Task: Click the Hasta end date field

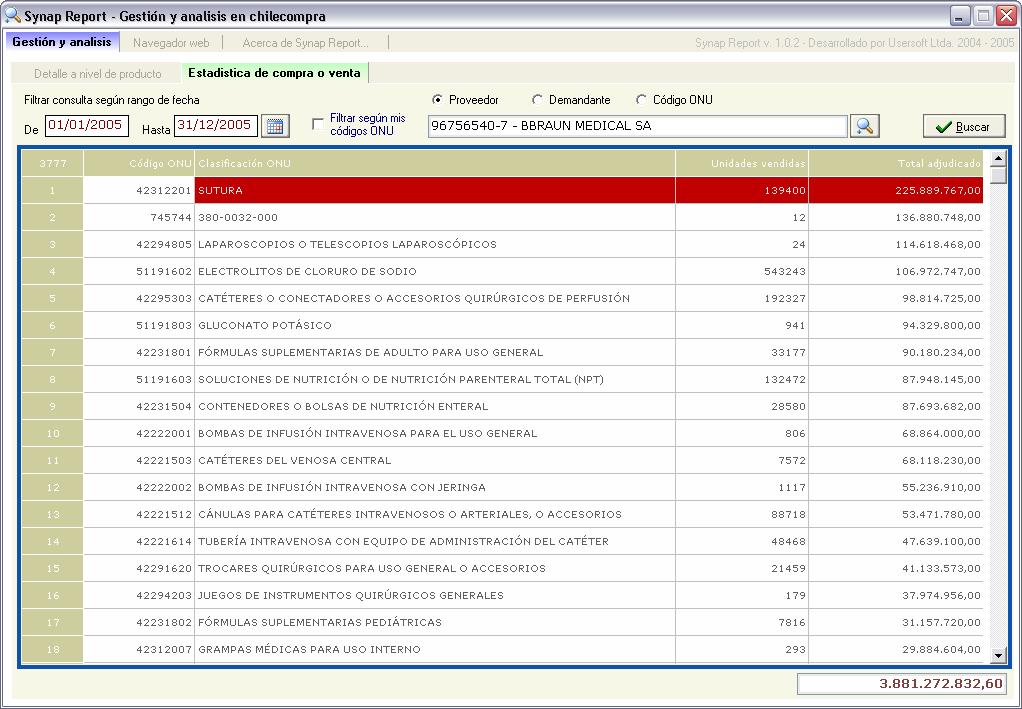Action: [x=216, y=125]
